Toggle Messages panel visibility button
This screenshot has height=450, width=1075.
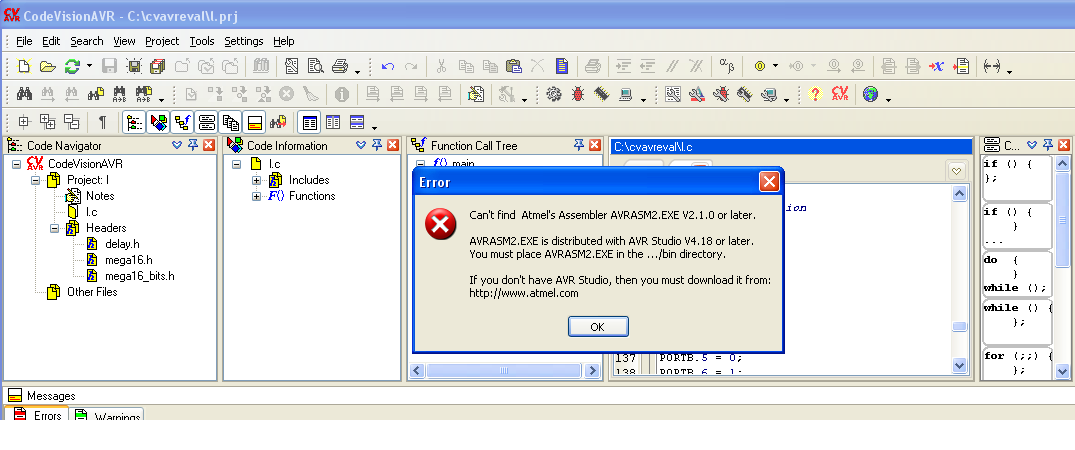point(255,123)
